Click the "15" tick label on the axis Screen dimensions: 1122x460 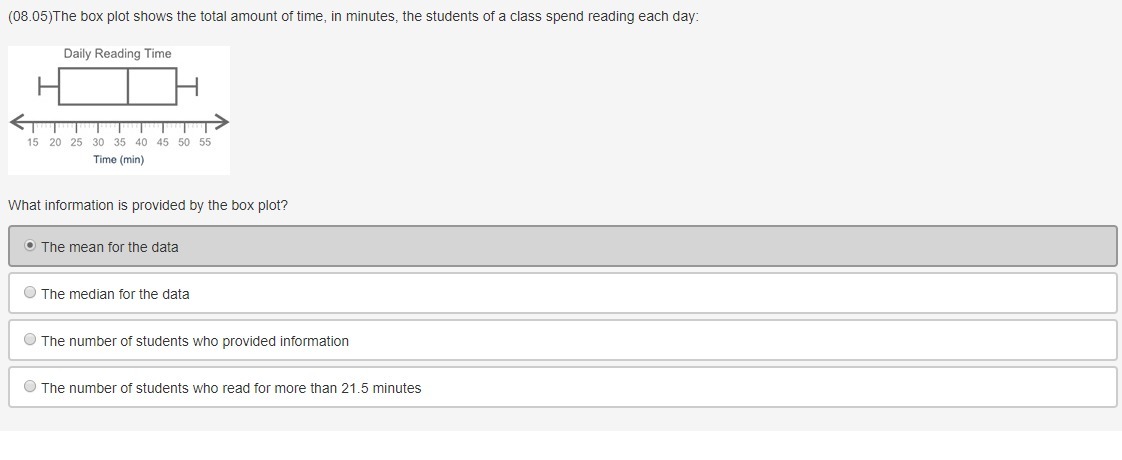pyautogui.click(x=33, y=143)
